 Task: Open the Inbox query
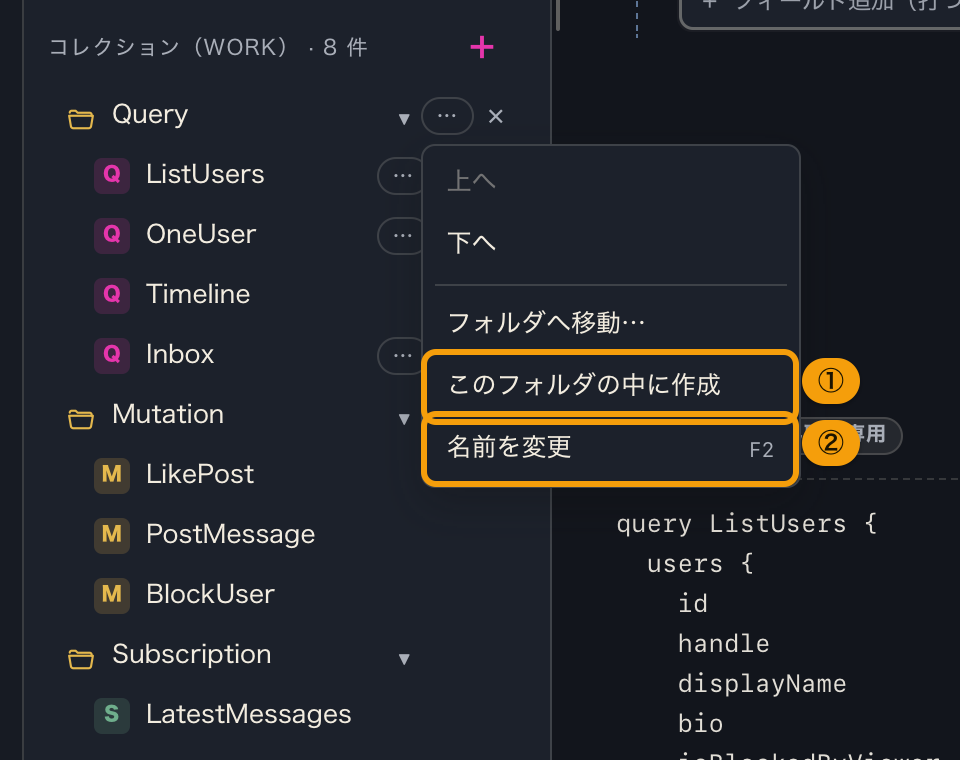coord(180,355)
